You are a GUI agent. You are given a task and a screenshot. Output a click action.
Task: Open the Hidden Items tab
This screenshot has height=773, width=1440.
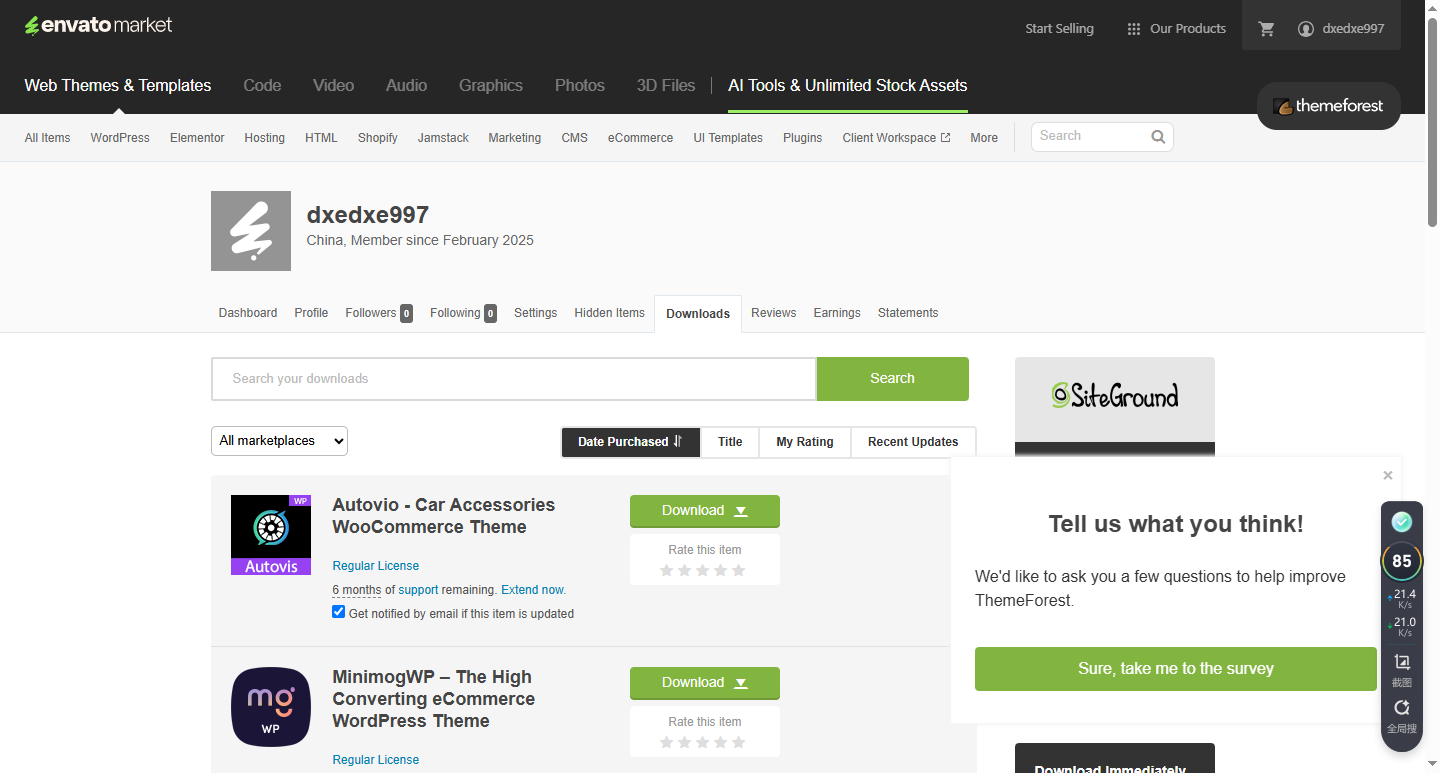point(610,313)
